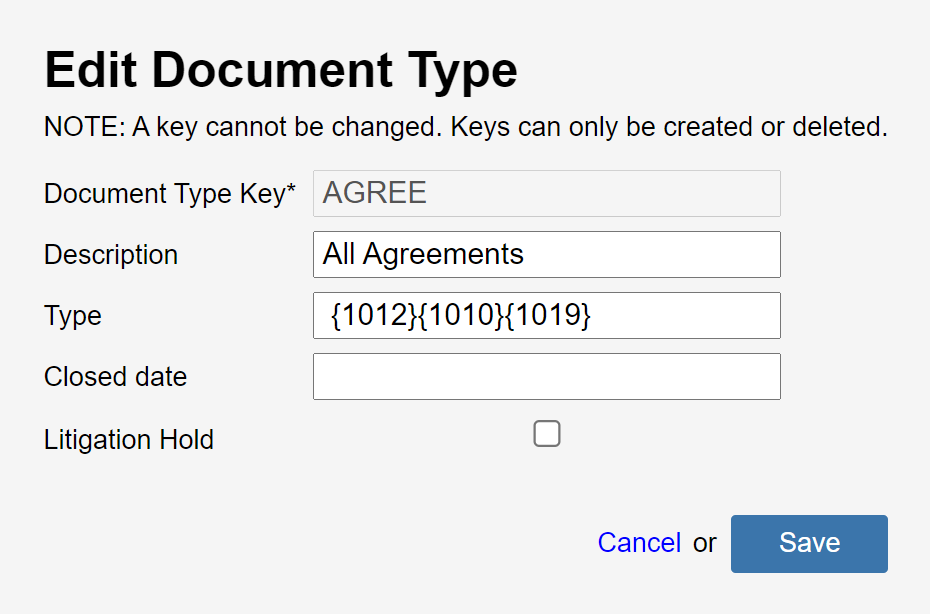The height and width of the screenshot is (614, 930).
Task: Click the Description label
Action: coord(110,254)
